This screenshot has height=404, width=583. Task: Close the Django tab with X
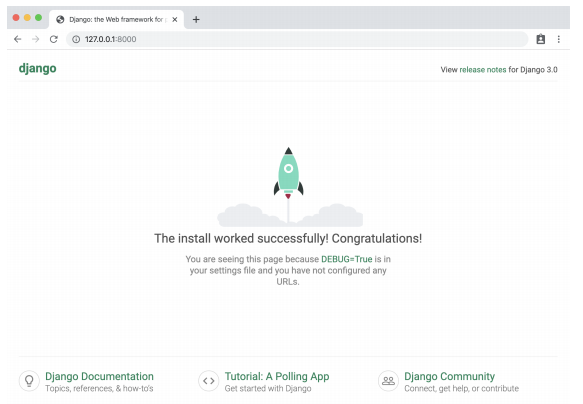pyautogui.click(x=175, y=19)
